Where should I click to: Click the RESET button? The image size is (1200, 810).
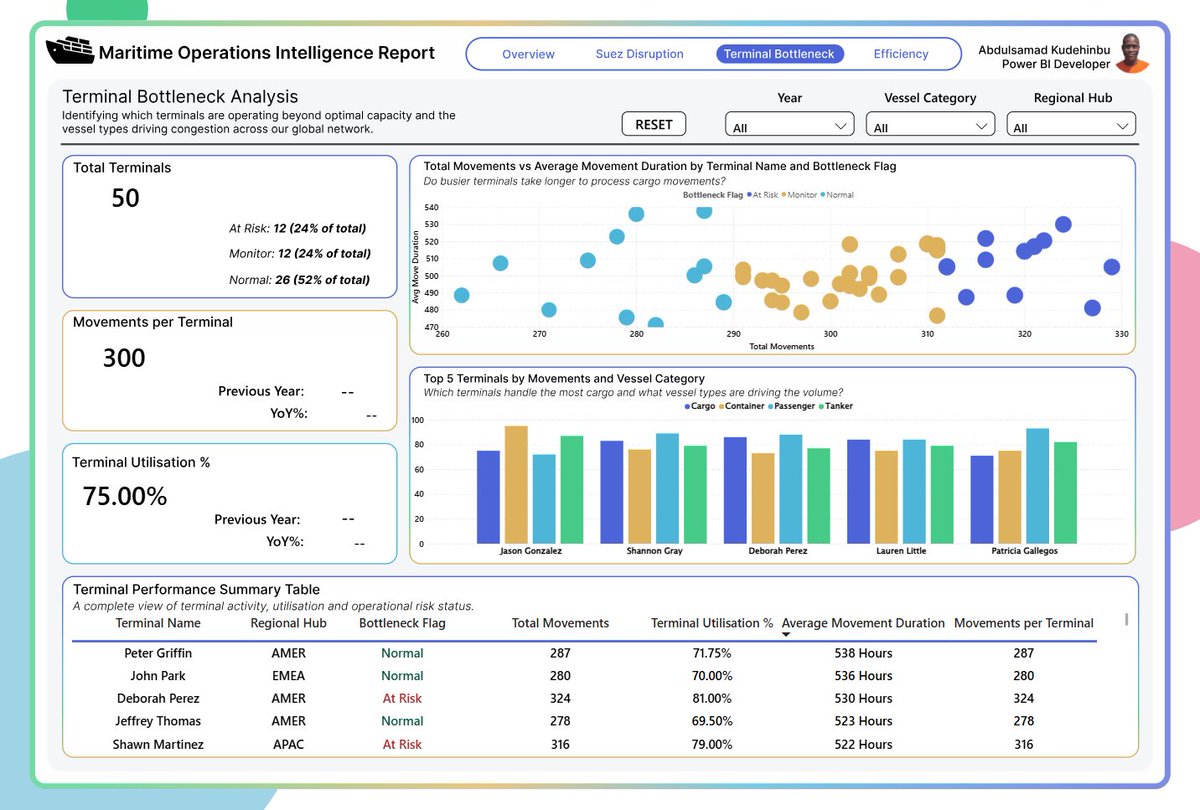654,124
